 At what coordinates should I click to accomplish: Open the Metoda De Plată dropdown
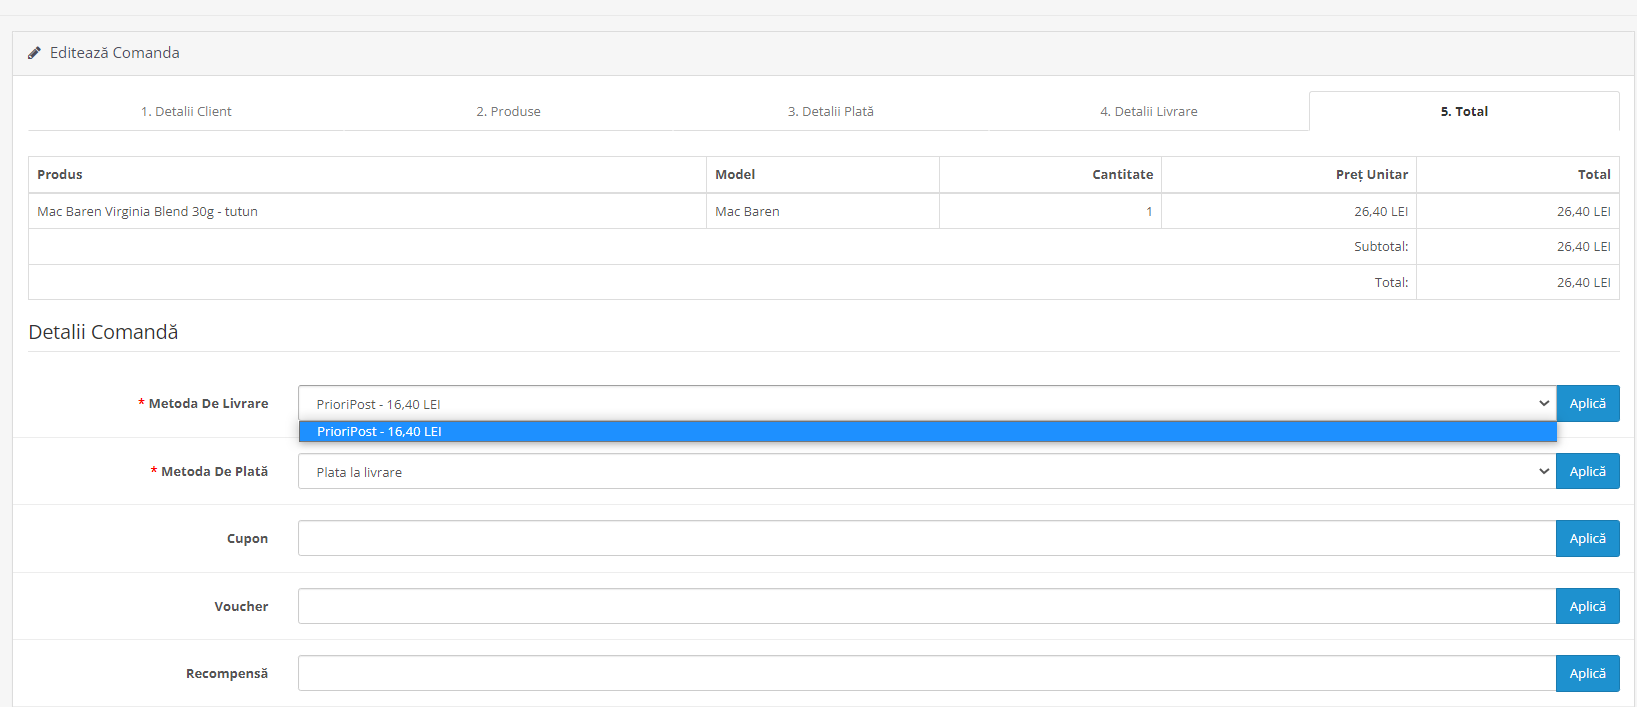pos(927,471)
